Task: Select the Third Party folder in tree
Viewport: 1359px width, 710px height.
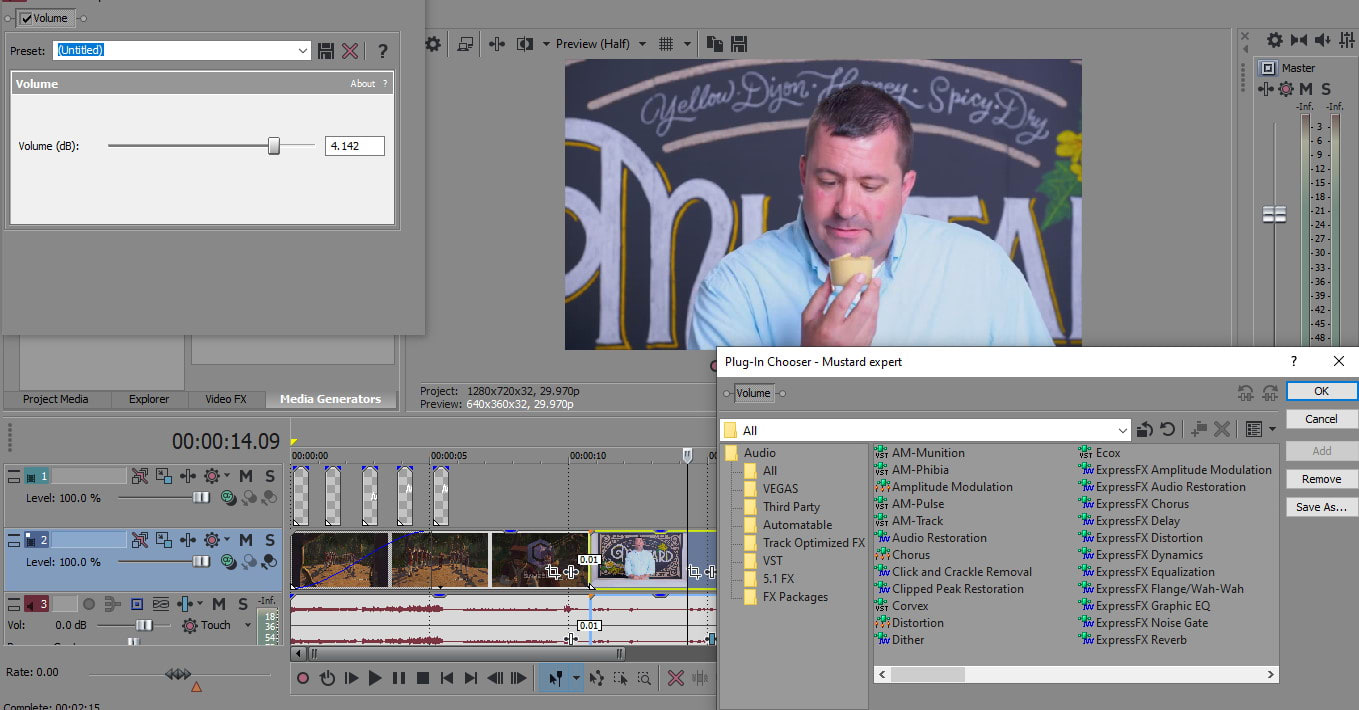Action: (x=791, y=507)
